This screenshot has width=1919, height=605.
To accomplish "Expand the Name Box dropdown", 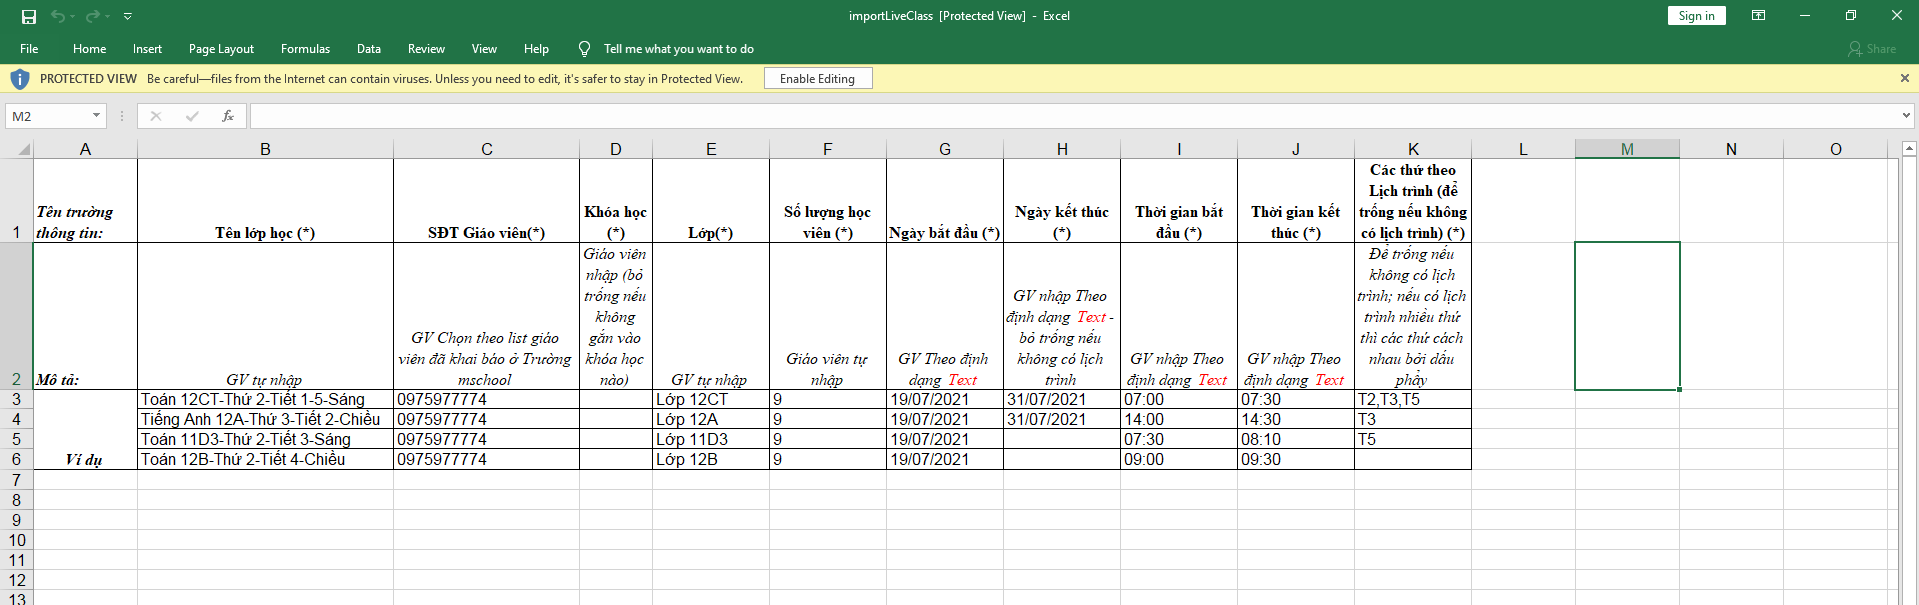I will click(x=96, y=116).
